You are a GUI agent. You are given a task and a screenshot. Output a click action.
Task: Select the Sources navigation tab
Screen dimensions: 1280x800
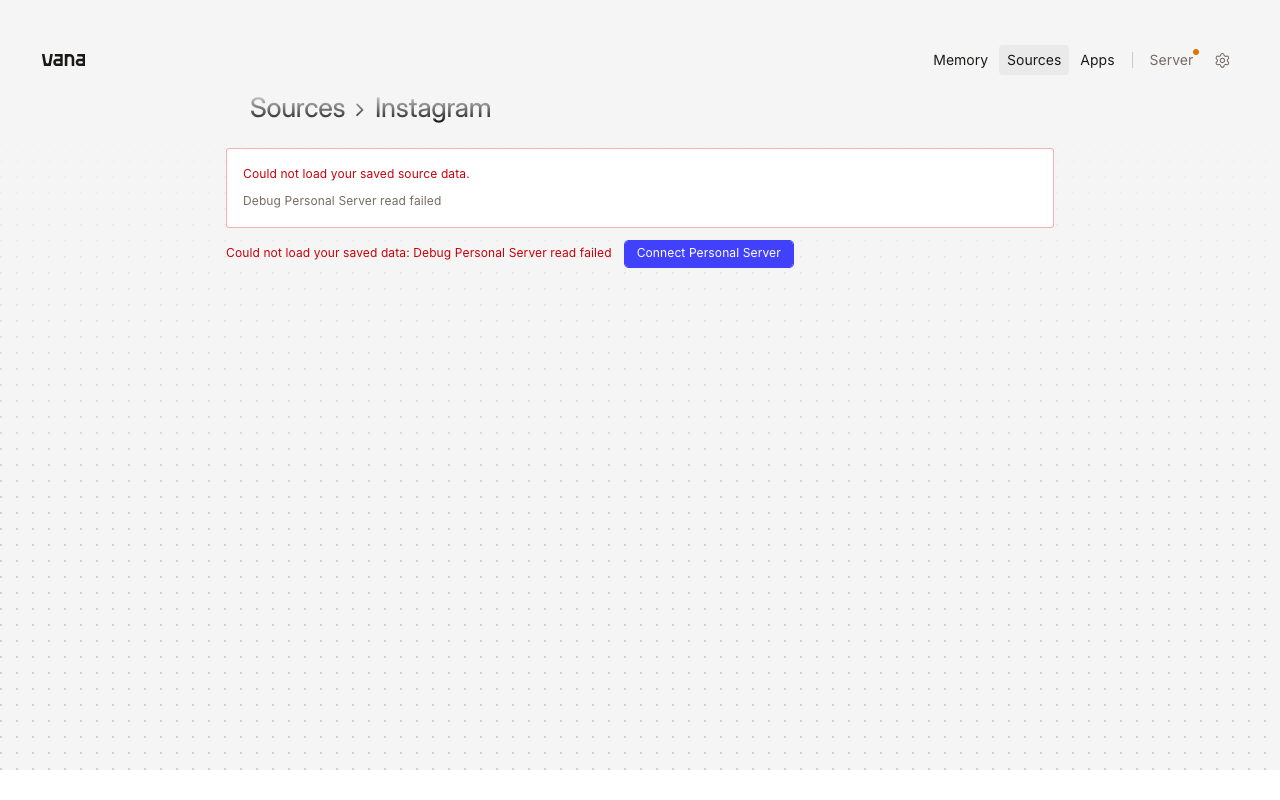(x=1034, y=60)
